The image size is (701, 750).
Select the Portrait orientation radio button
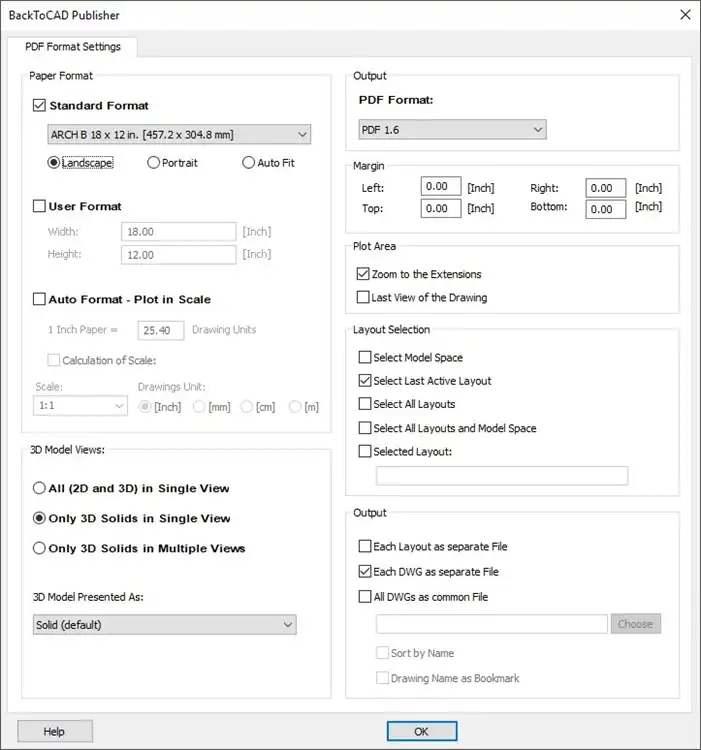click(153, 163)
